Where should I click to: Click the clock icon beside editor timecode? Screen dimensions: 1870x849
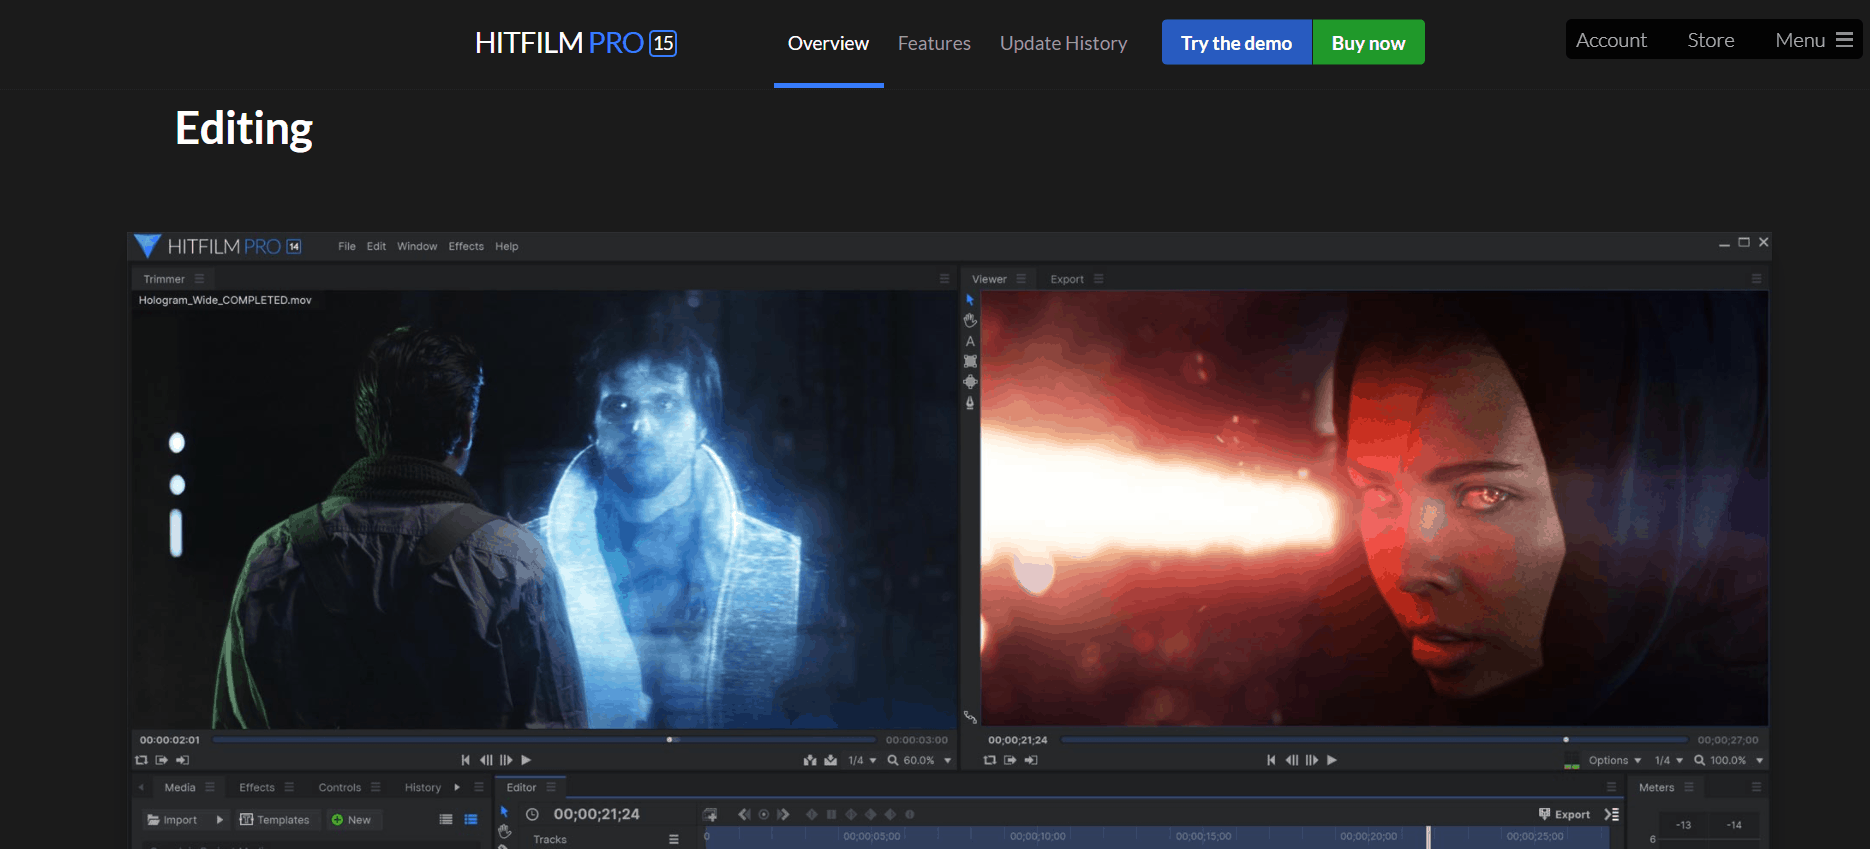(x=532, y=814)
